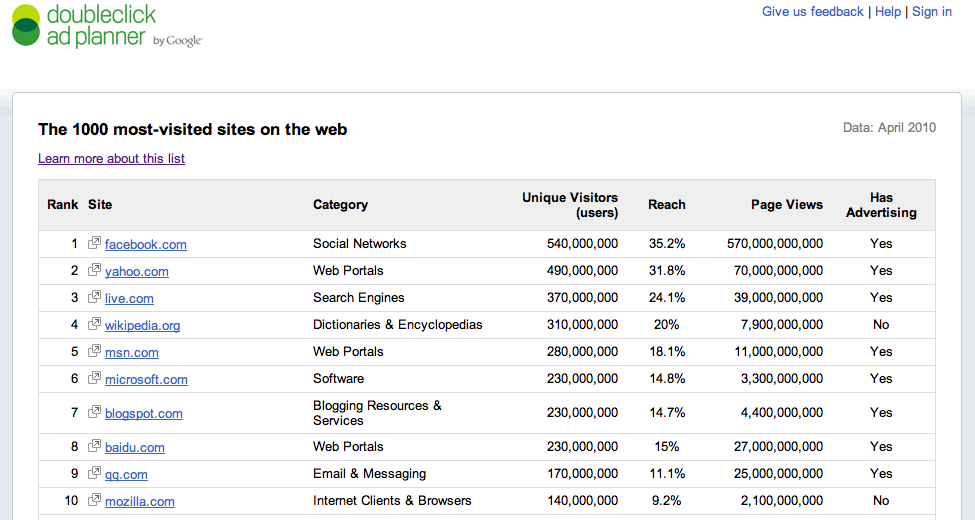975x520 pixels.
Task: Click the Sign in link
Action: pyautogui.click(x=931, y=12)
